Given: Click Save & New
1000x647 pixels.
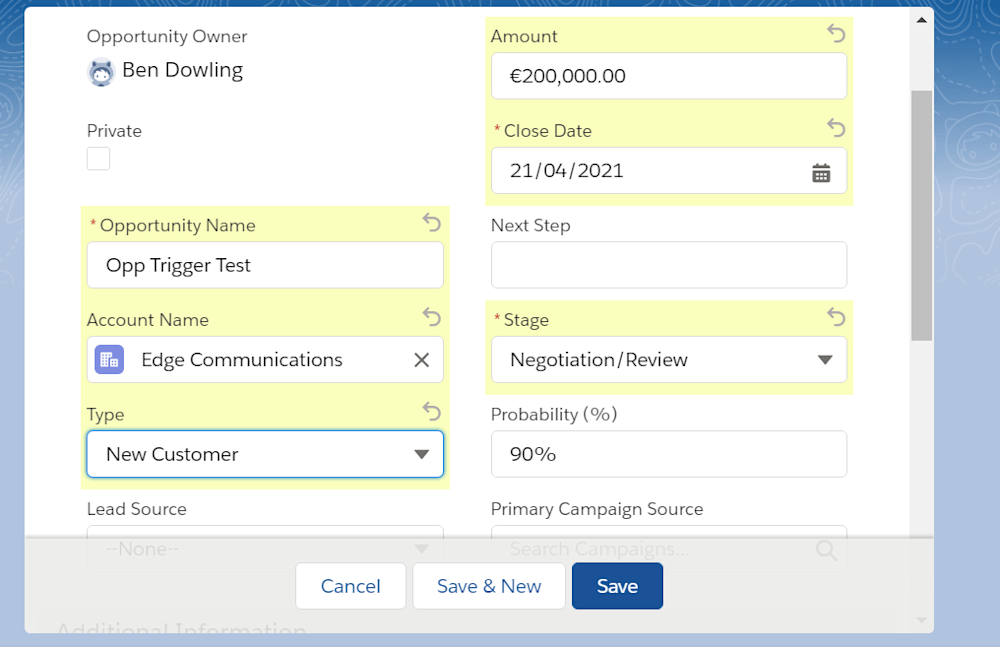Looking at the screenshot, I should click(488, 586).
